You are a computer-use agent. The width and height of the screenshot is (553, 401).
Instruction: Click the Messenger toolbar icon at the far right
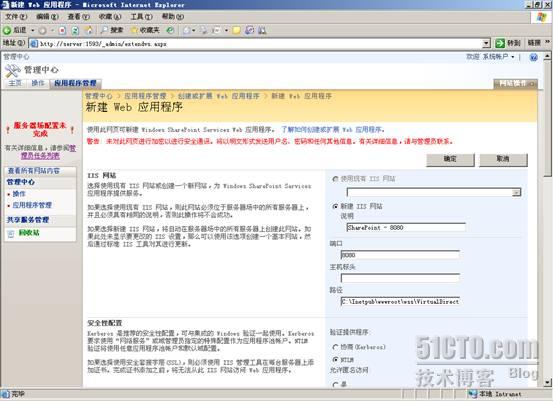(x=262, y=31)
